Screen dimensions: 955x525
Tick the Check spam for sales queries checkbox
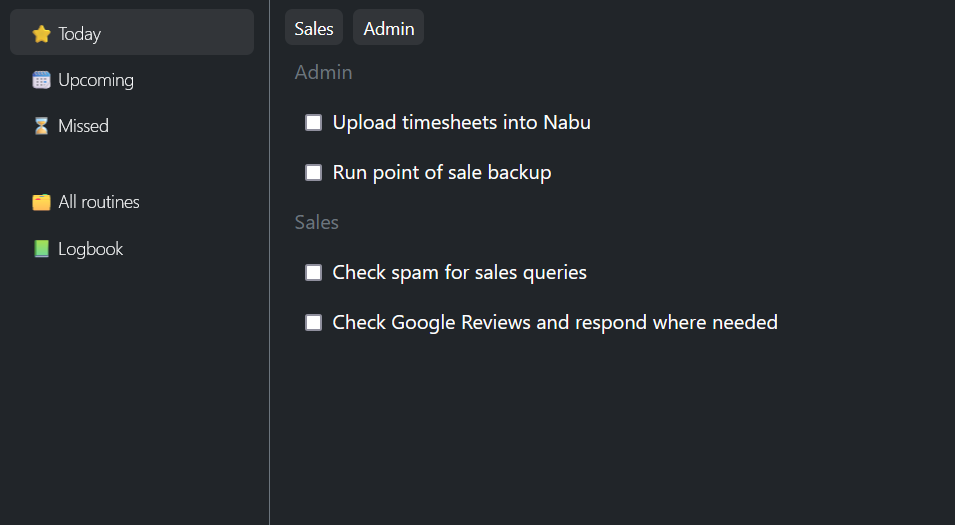click(313, 272)
